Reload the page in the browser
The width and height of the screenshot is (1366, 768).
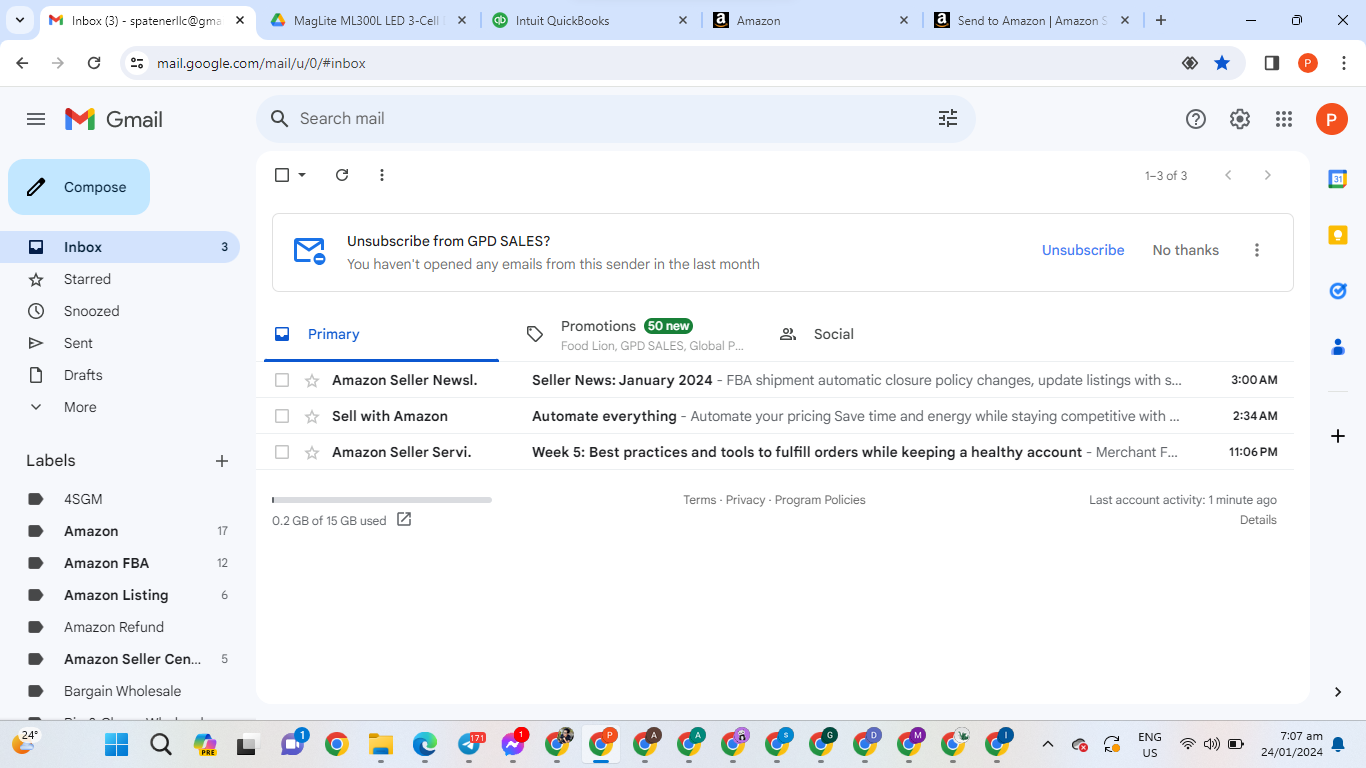(x=94, y=63)
